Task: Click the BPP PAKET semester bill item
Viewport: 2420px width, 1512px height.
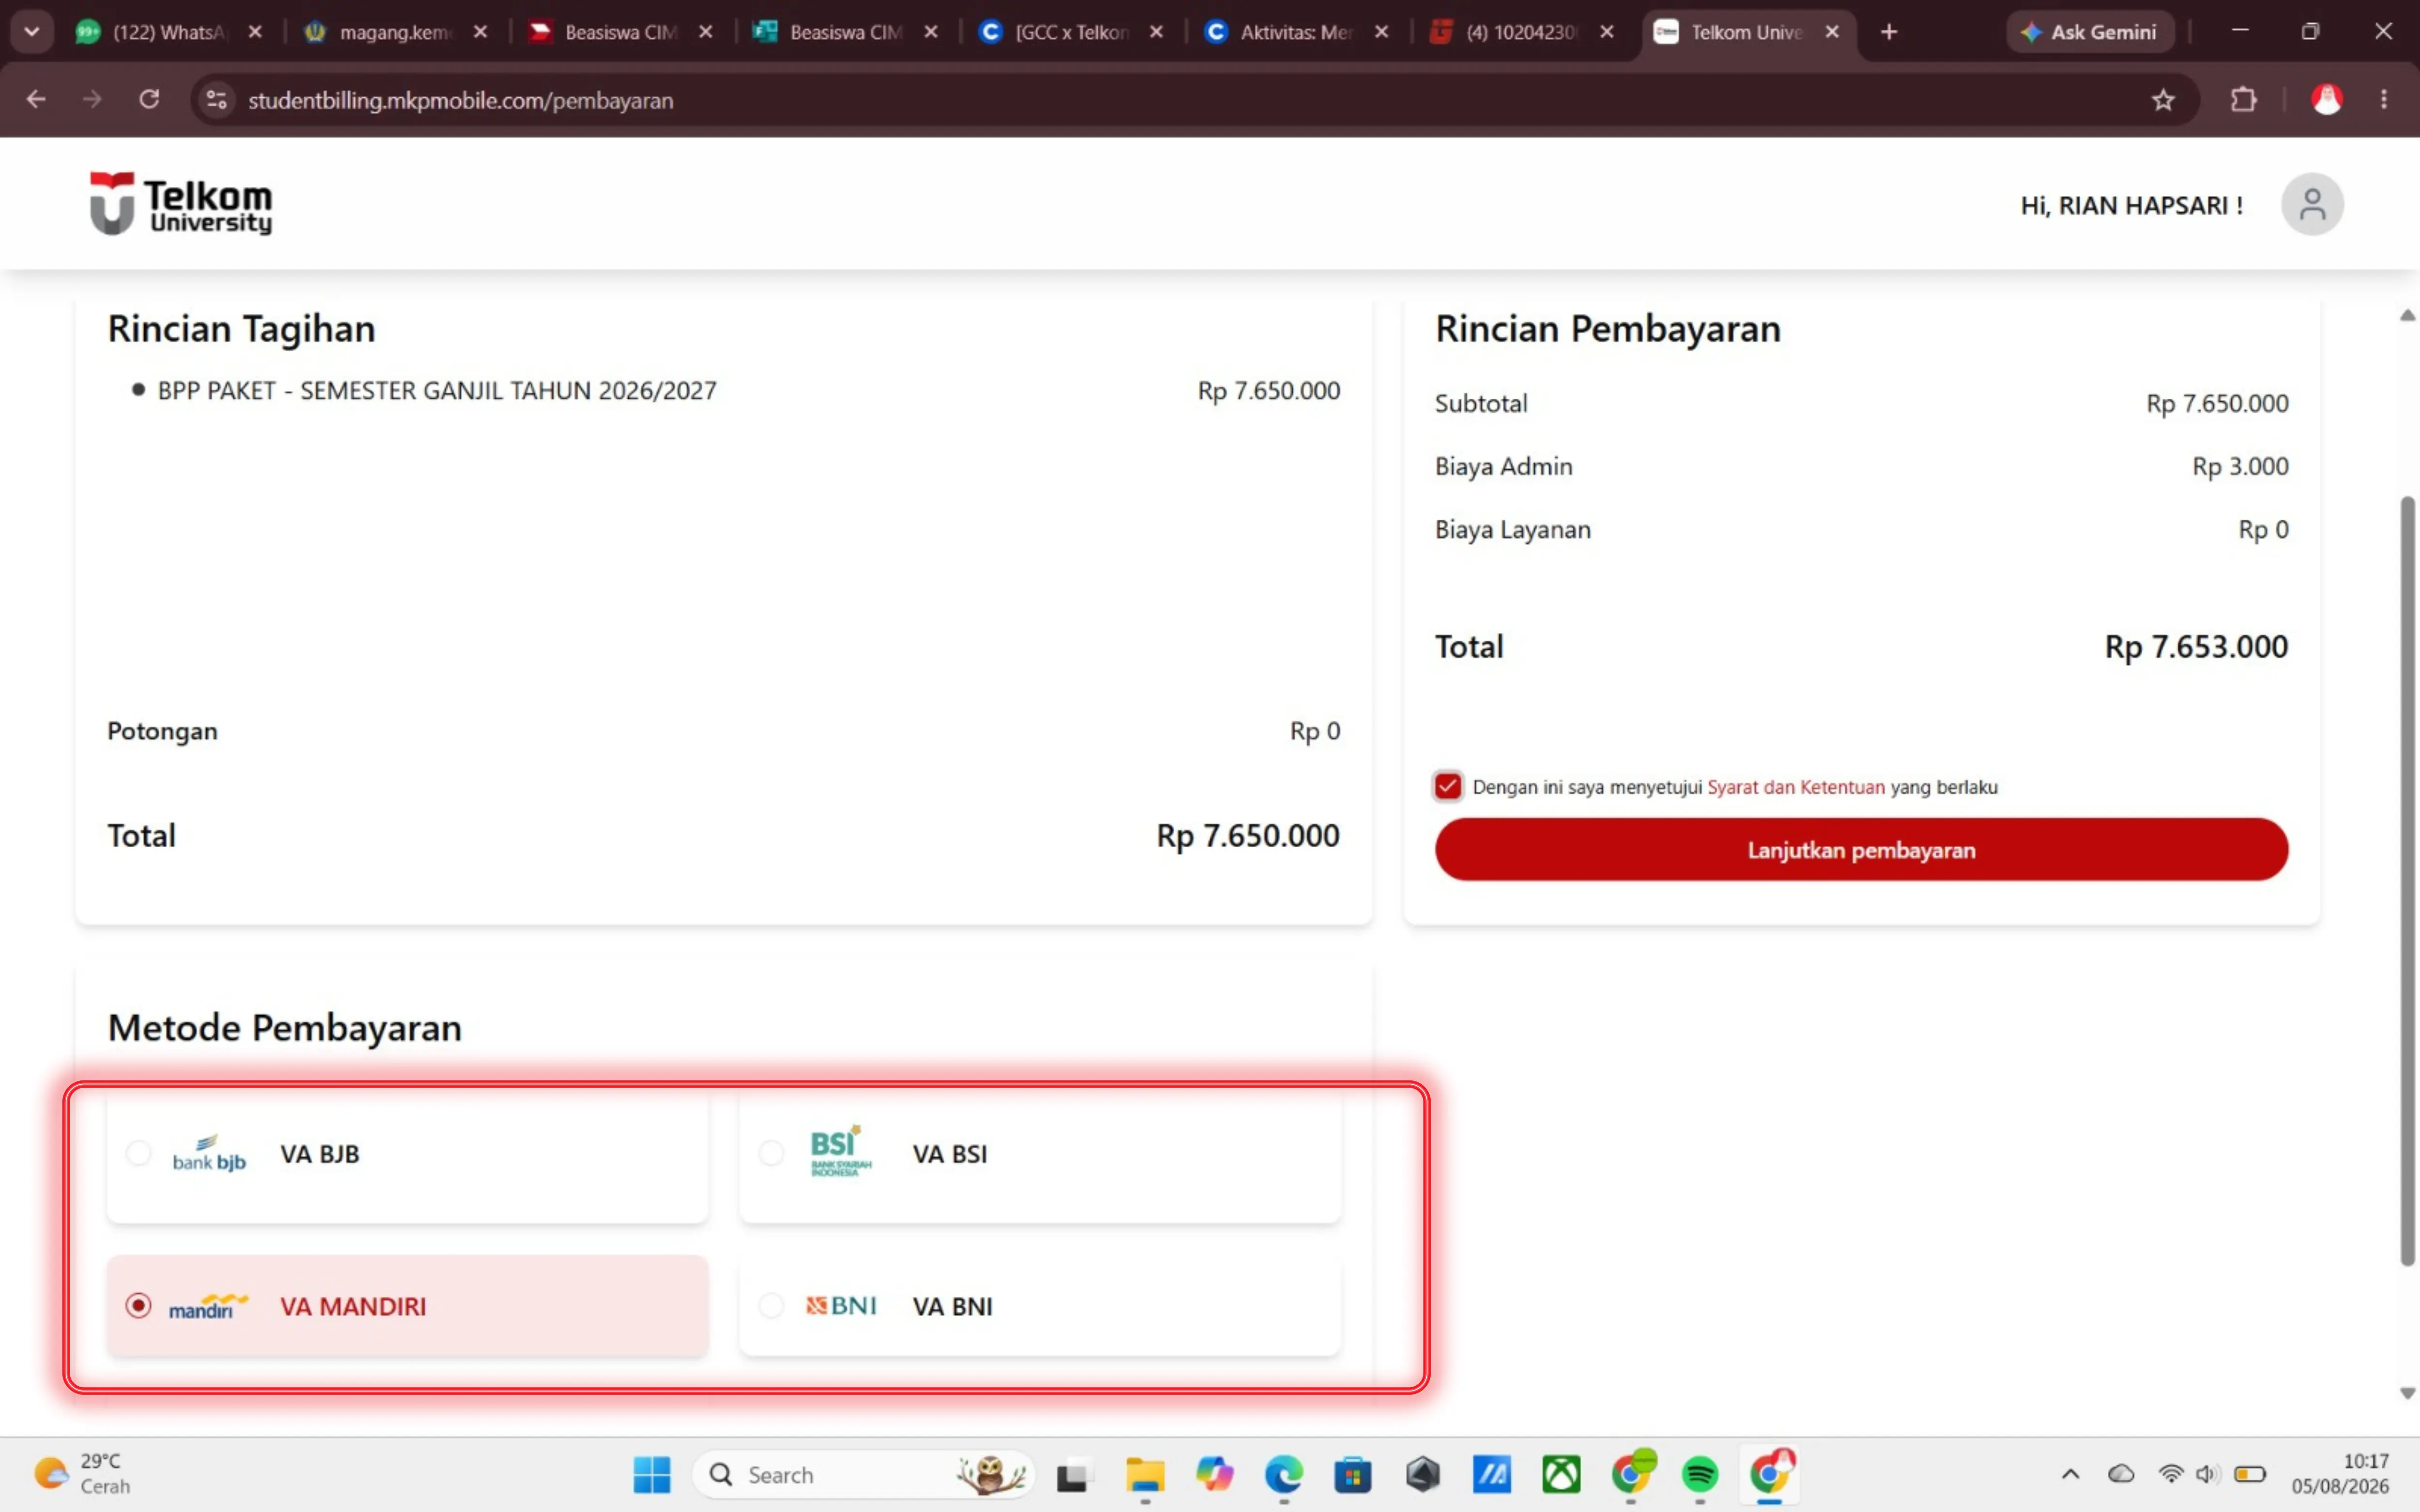Action: tap(437, 390)
